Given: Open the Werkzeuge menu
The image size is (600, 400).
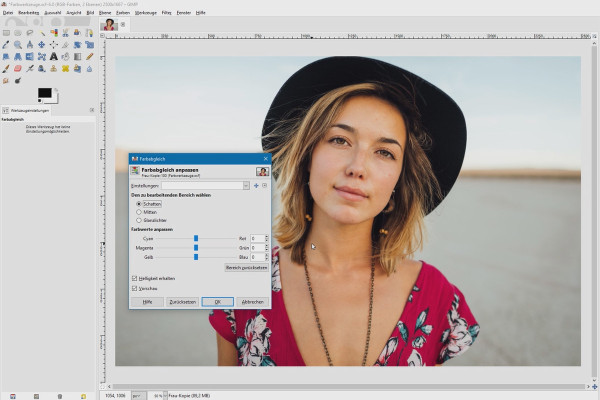Looking at the screenshot, I should 146,13.
